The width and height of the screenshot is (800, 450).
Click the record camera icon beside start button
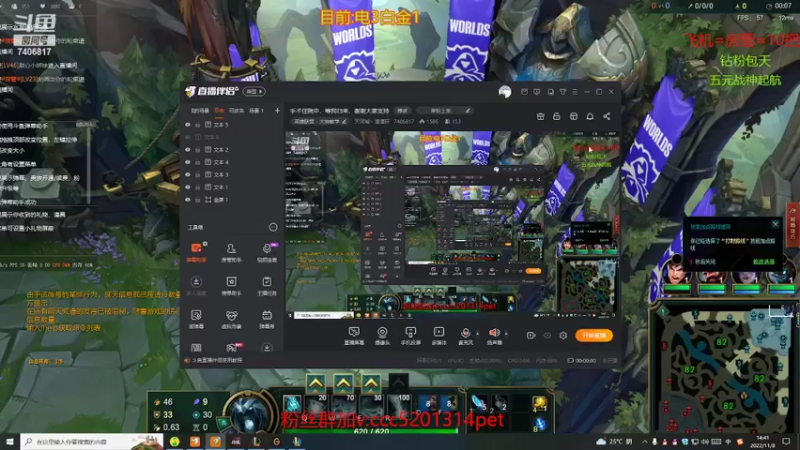[531, 335]
